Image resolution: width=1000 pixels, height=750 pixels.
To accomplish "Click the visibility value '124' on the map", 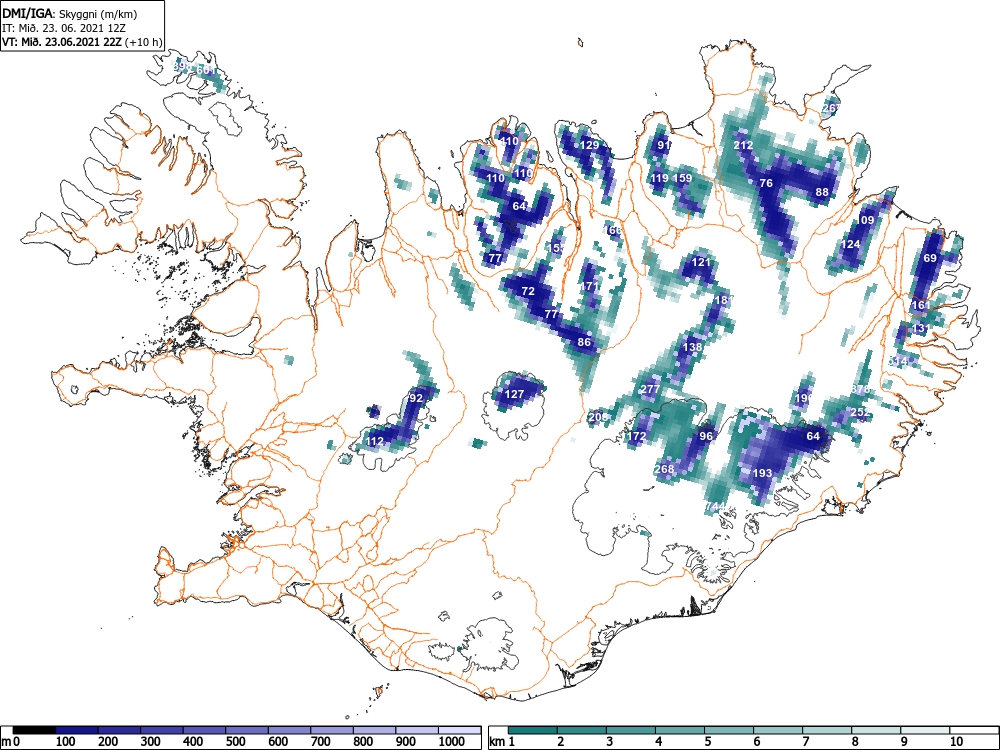I will tap(850, 244).
